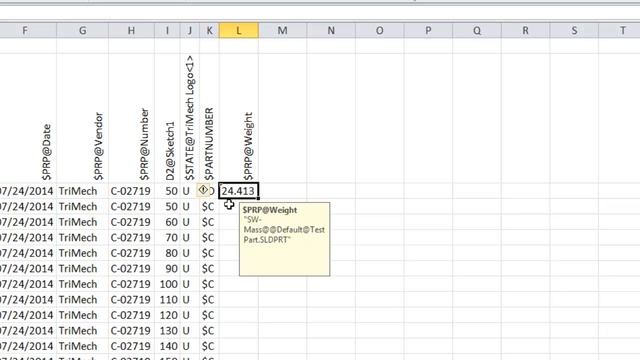Click the $PRP@Vendor header cell
This screenshot has height=360, width=640.
(82, 118)
